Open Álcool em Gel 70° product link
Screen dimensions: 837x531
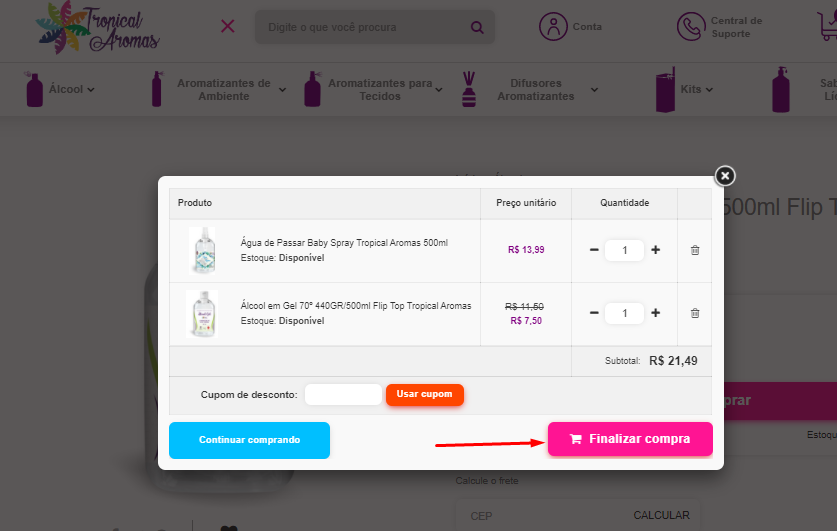[356, 306]
